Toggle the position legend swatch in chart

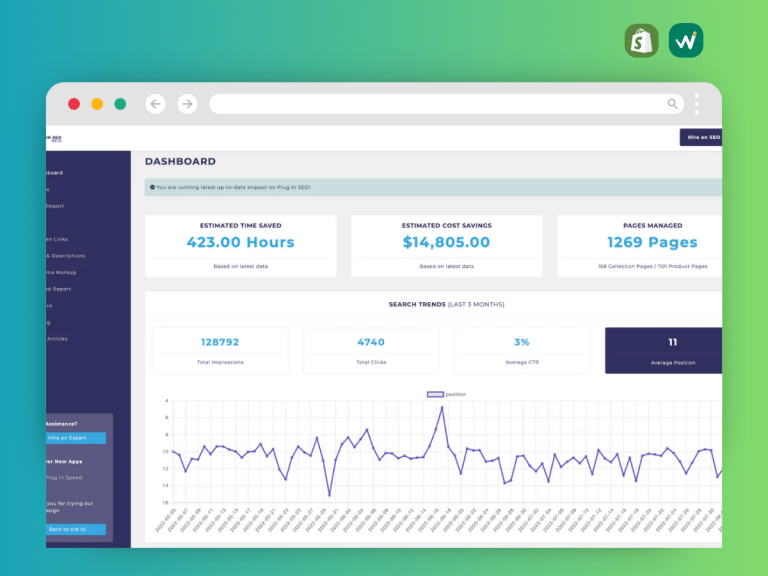coord(435,394)
